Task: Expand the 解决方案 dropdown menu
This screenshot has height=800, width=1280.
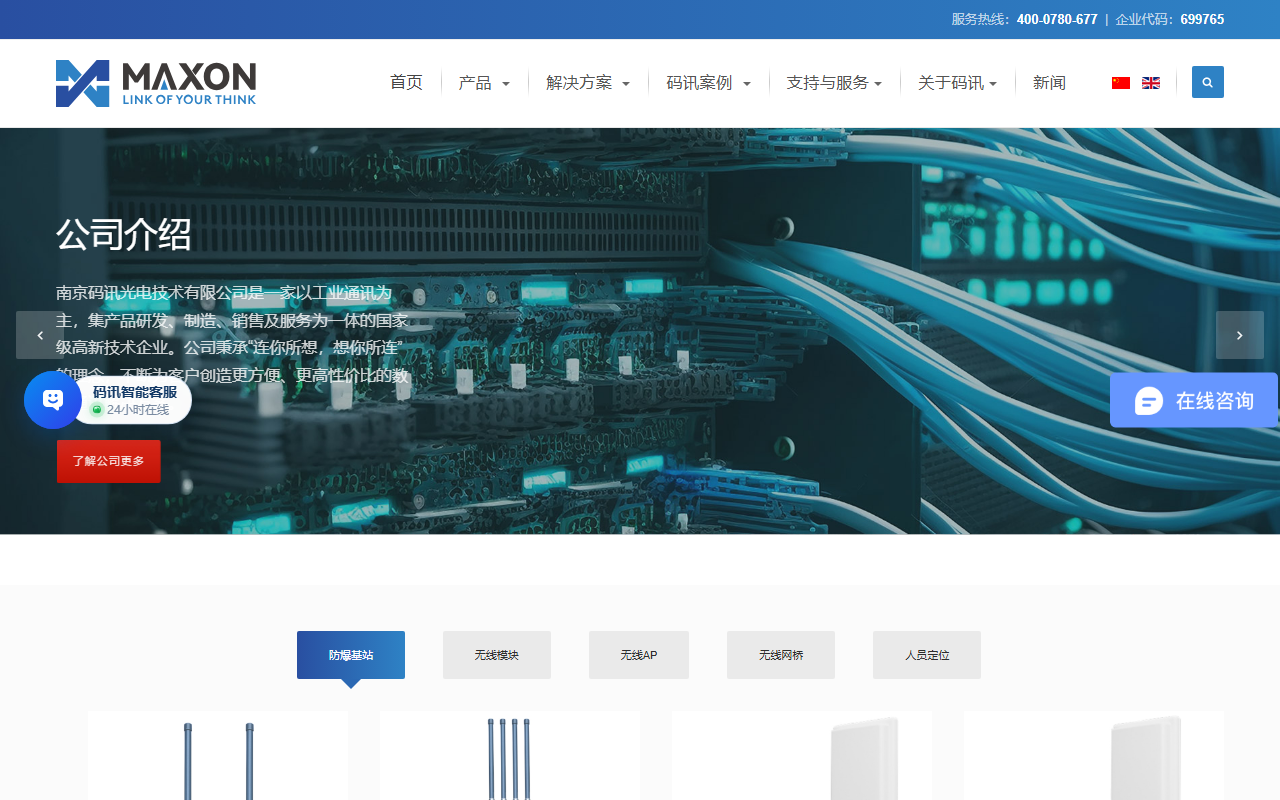Action: click(588, 83)
